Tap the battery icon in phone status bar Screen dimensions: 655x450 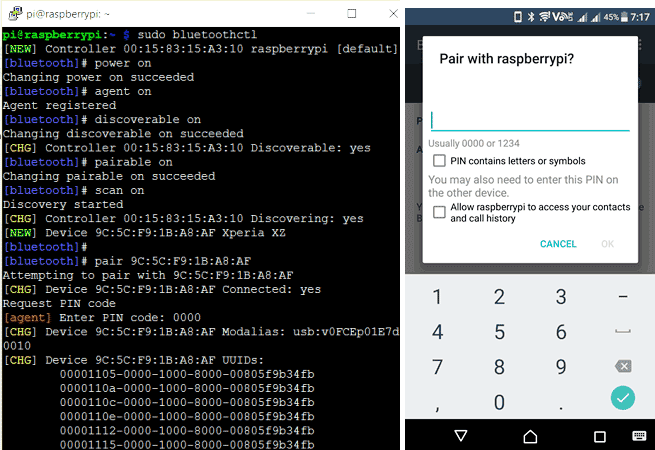[624, 17]
